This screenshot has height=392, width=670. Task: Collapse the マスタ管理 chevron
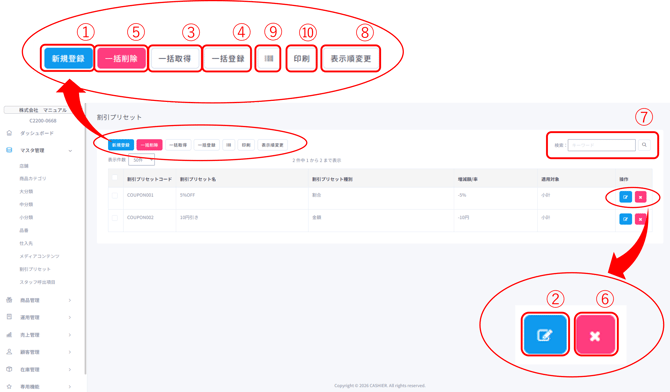click(x=70, y=150)
